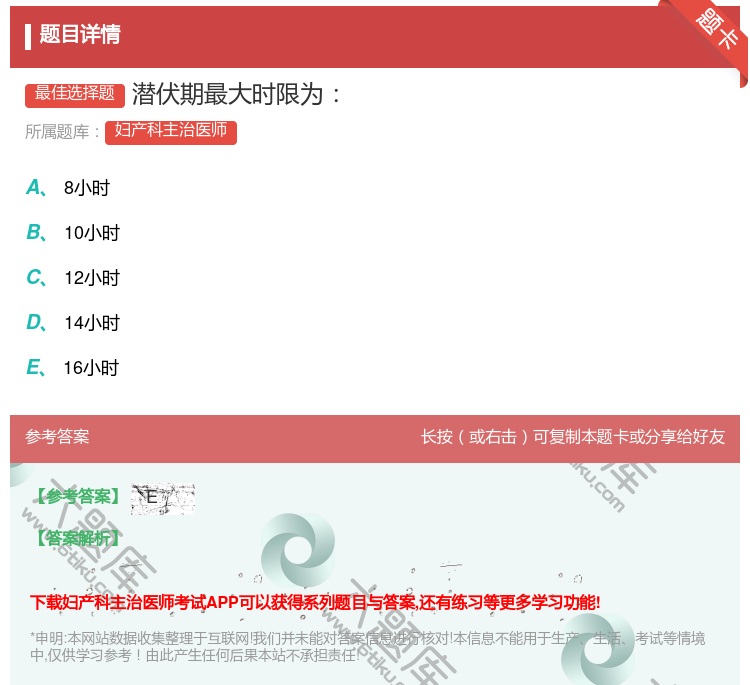Open the 妇产科主治医师 question bank link
The height and width of the screenshot is (685, 750).
point(171,131)
